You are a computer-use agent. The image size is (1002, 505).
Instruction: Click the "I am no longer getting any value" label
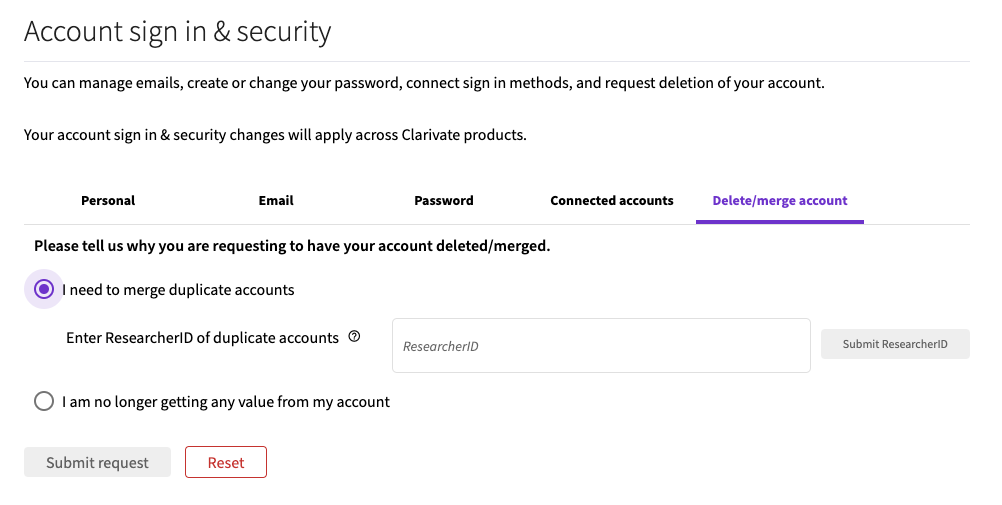[x=227, y=402]
